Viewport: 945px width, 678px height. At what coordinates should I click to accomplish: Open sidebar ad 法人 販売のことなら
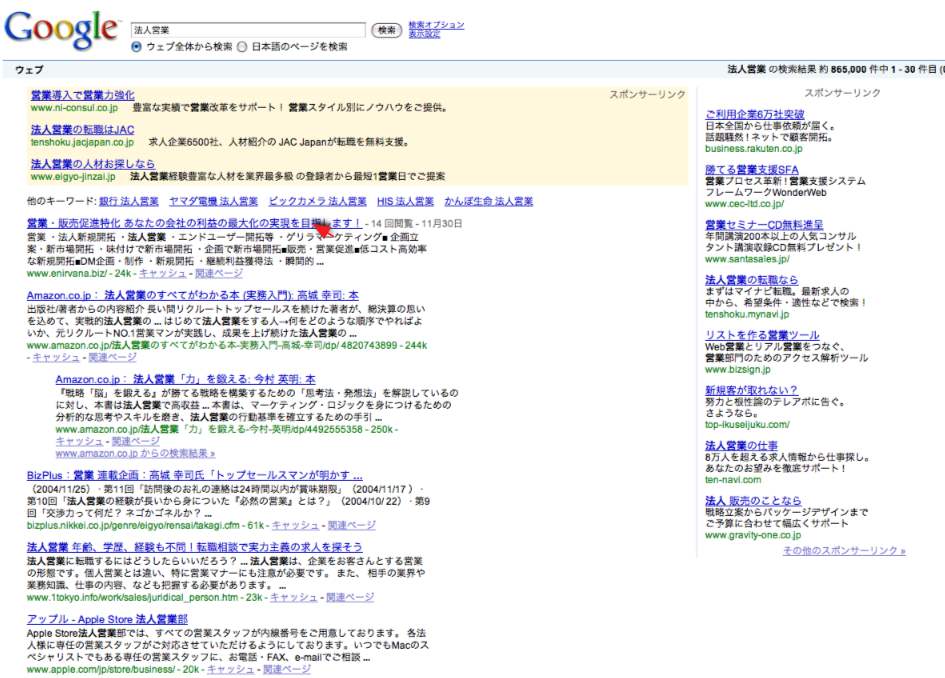coord(753,501)
